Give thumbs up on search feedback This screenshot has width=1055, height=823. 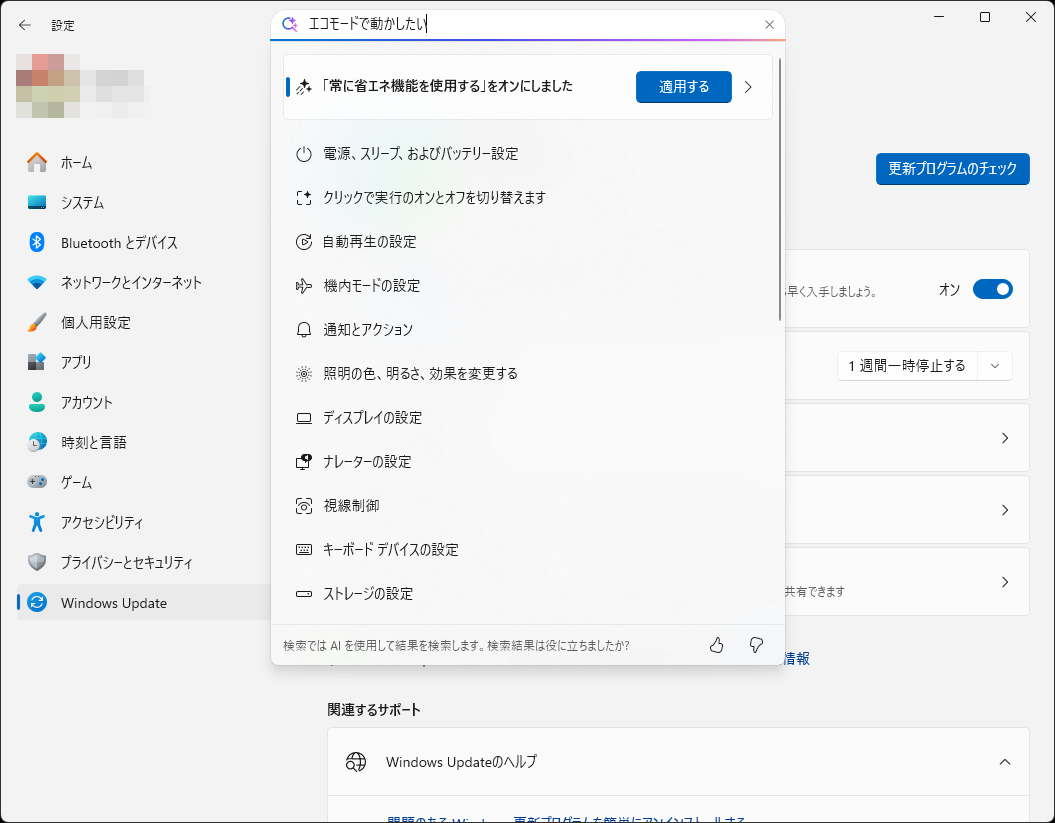(x=716, y=645)
